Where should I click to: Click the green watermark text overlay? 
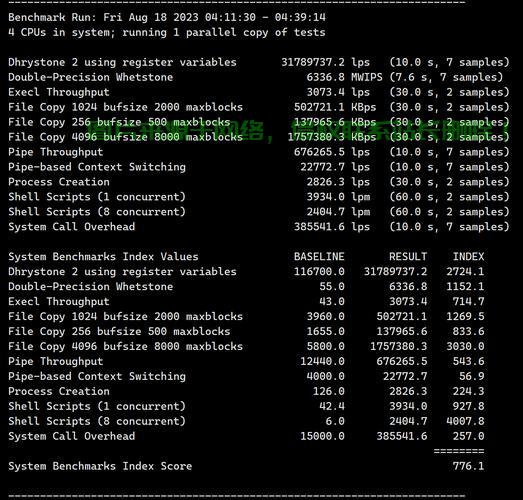pos(297,129)
